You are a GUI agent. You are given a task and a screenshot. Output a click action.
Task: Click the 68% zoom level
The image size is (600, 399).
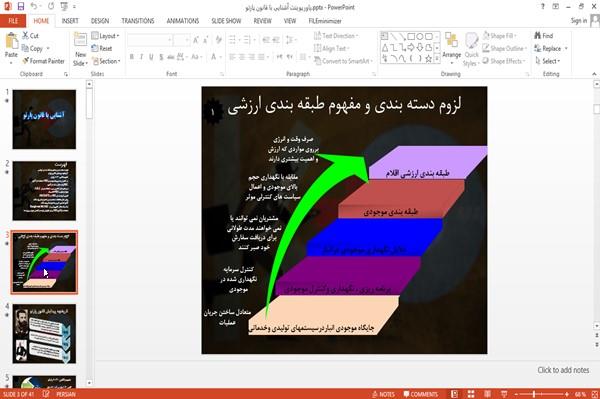coord(580,394)
